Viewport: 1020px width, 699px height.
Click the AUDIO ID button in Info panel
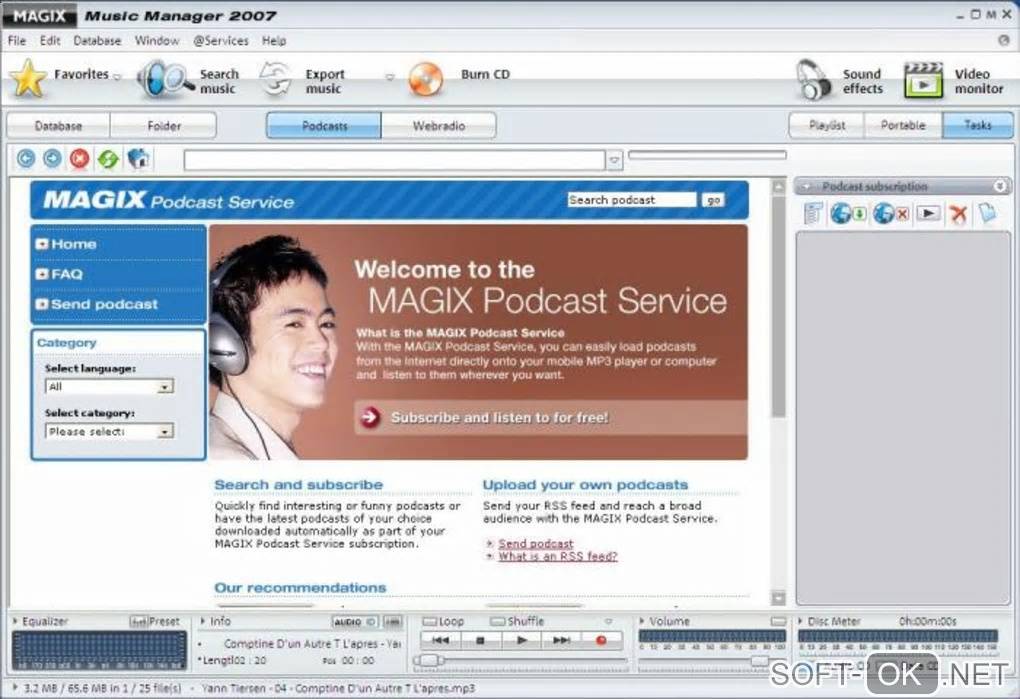point(355,622)
